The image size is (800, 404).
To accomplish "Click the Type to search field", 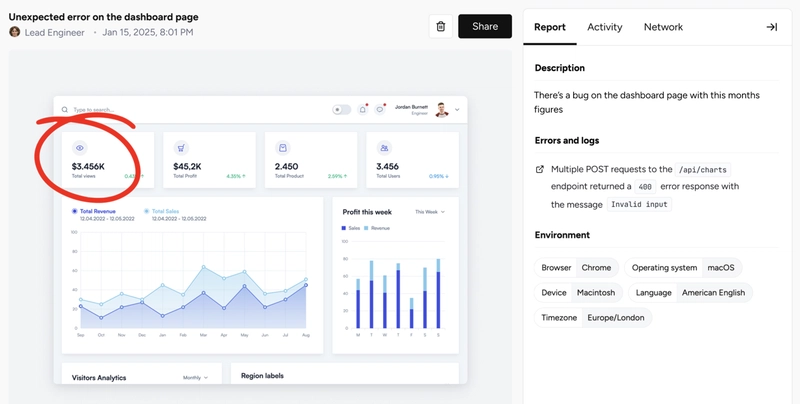I will click(x=194, y=110).
